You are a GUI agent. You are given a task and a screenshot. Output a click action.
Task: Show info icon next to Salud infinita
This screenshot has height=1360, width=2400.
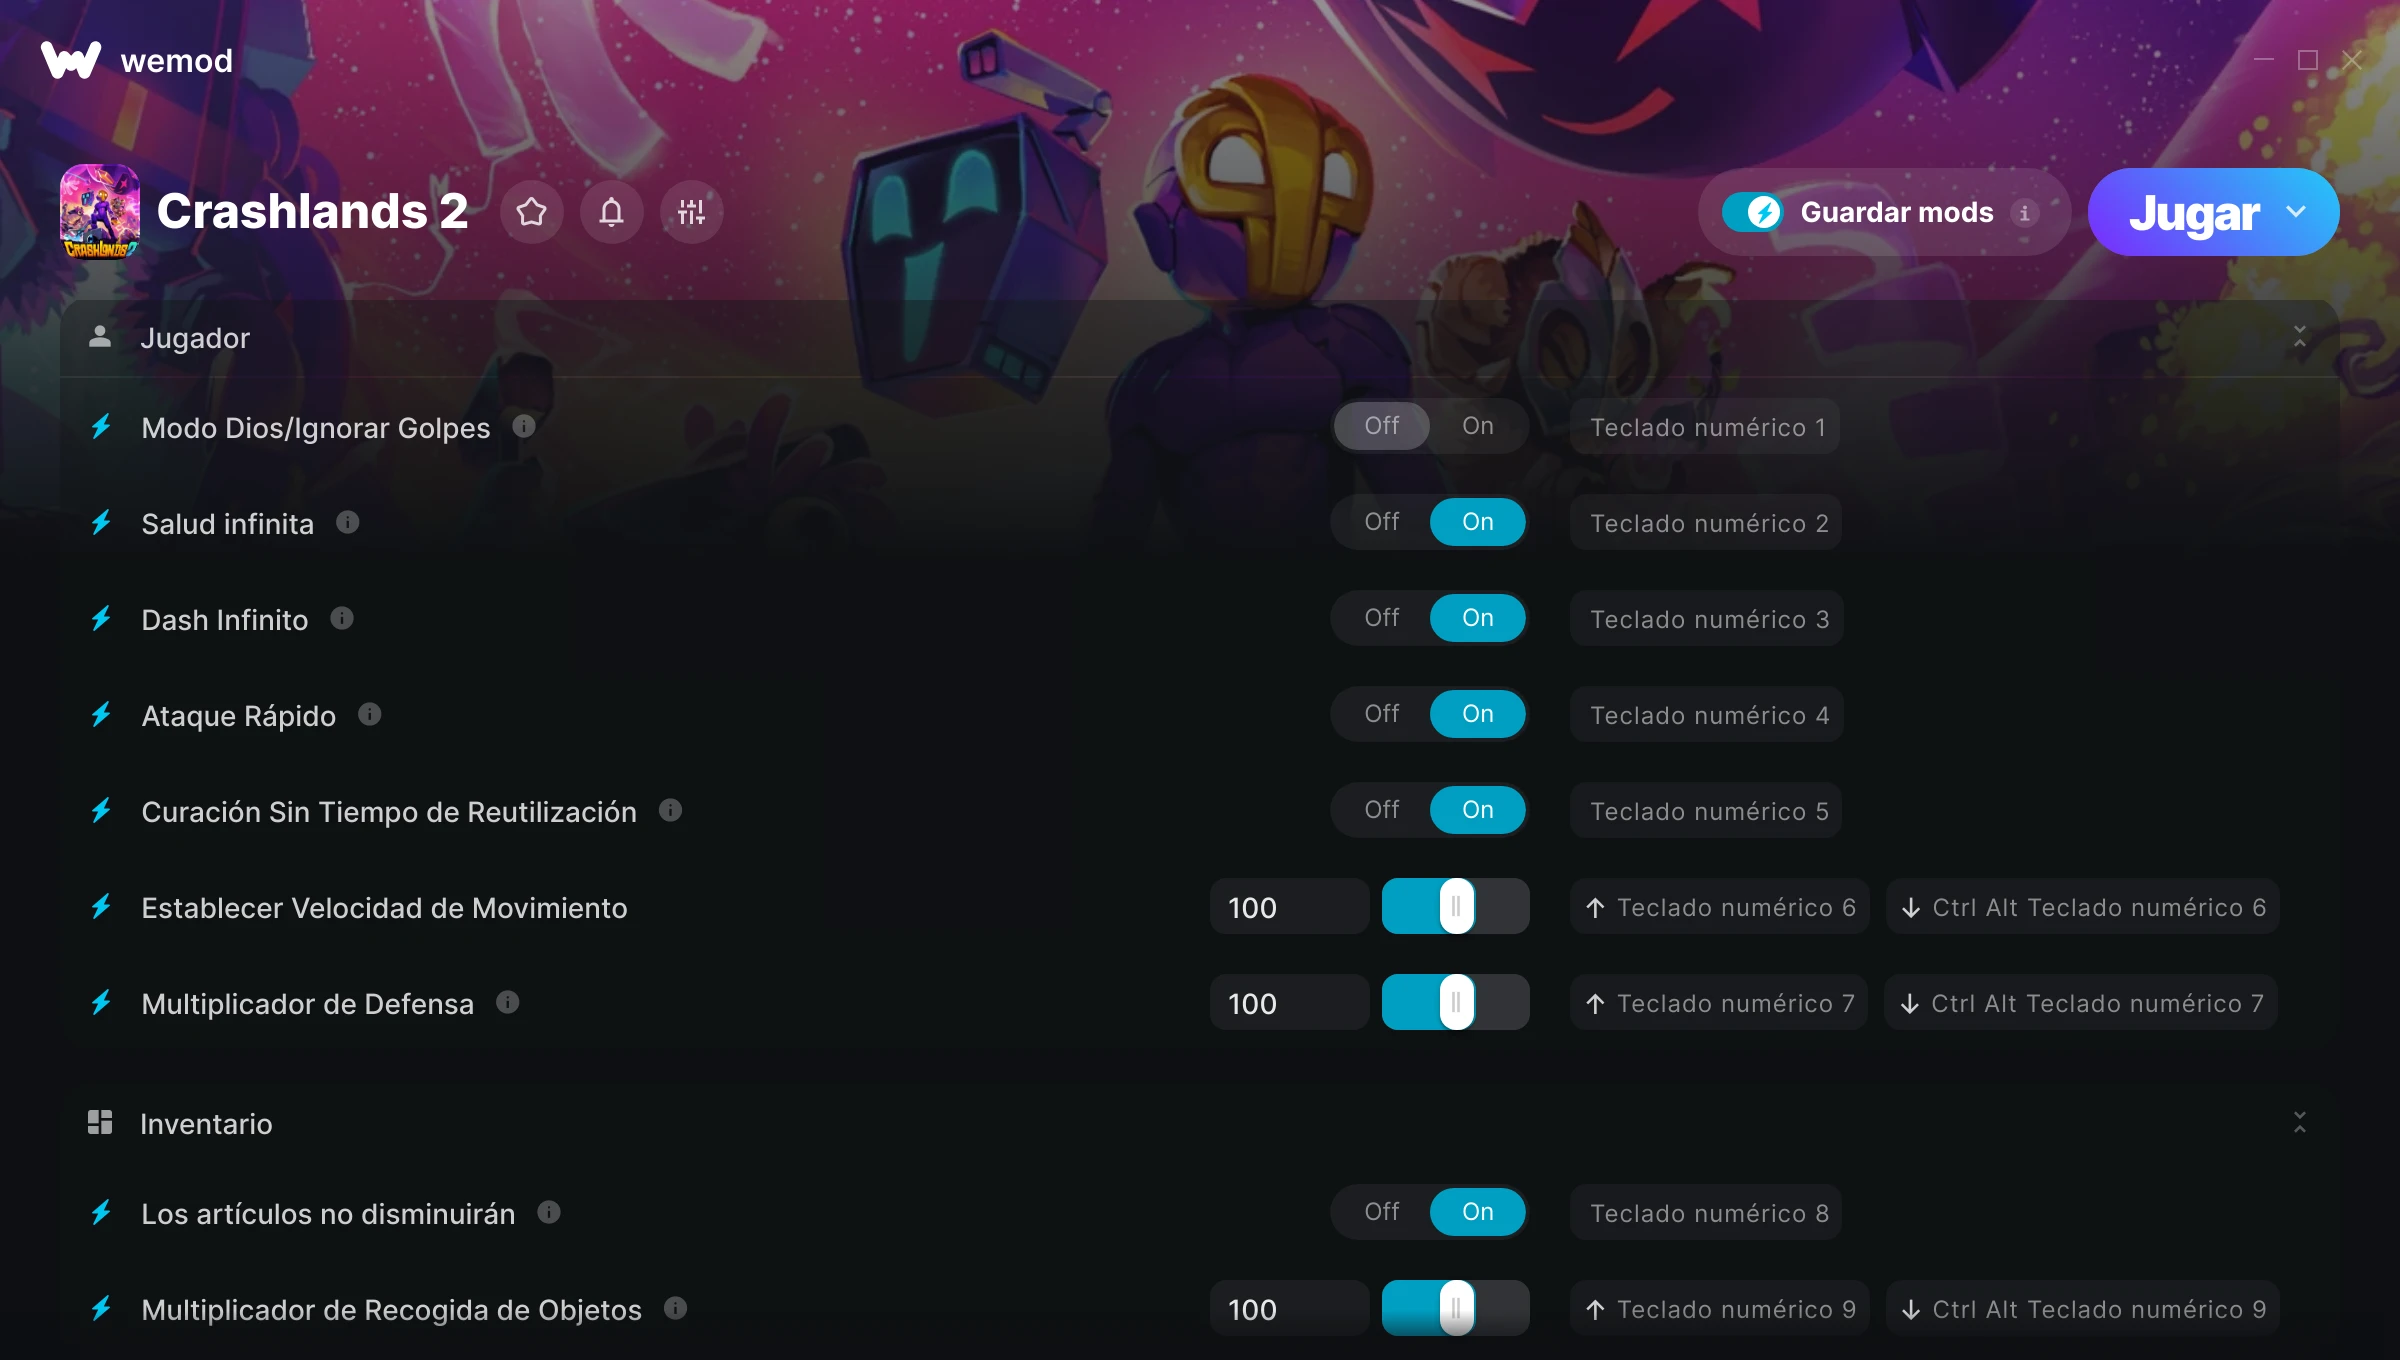(x=348, y=523)
